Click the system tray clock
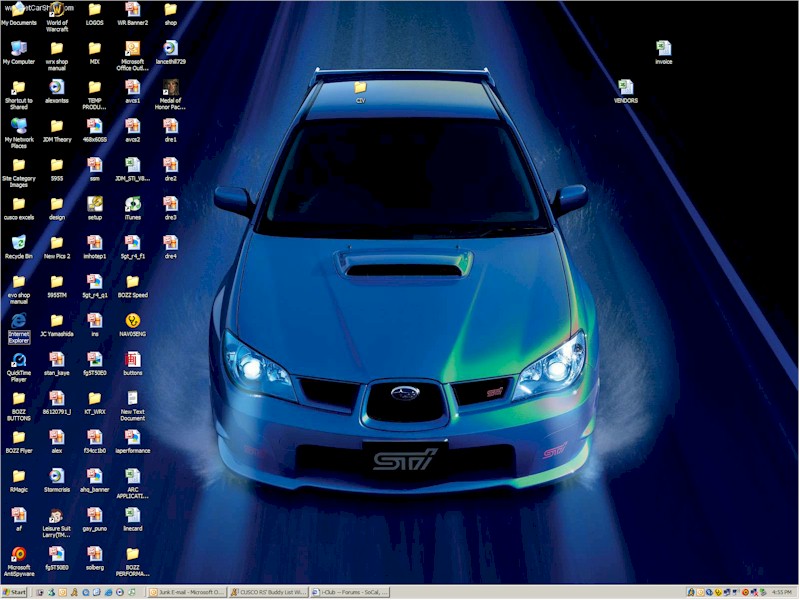The height and width of the screenshot is (600, 800). (782, 592)
